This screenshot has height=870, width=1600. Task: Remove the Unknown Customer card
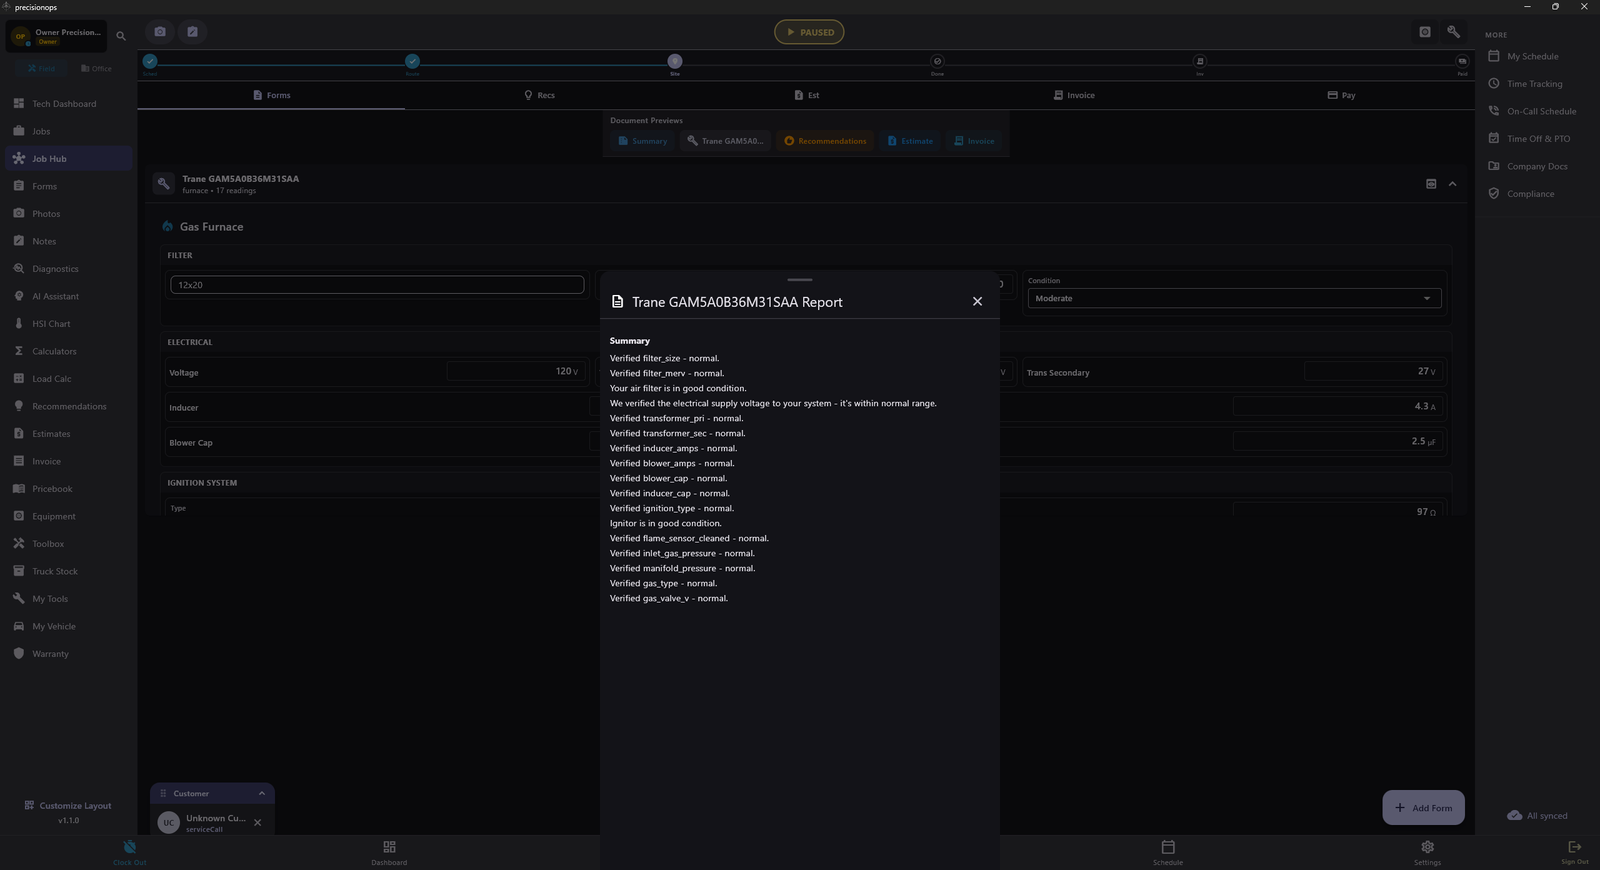coord(257,823)
